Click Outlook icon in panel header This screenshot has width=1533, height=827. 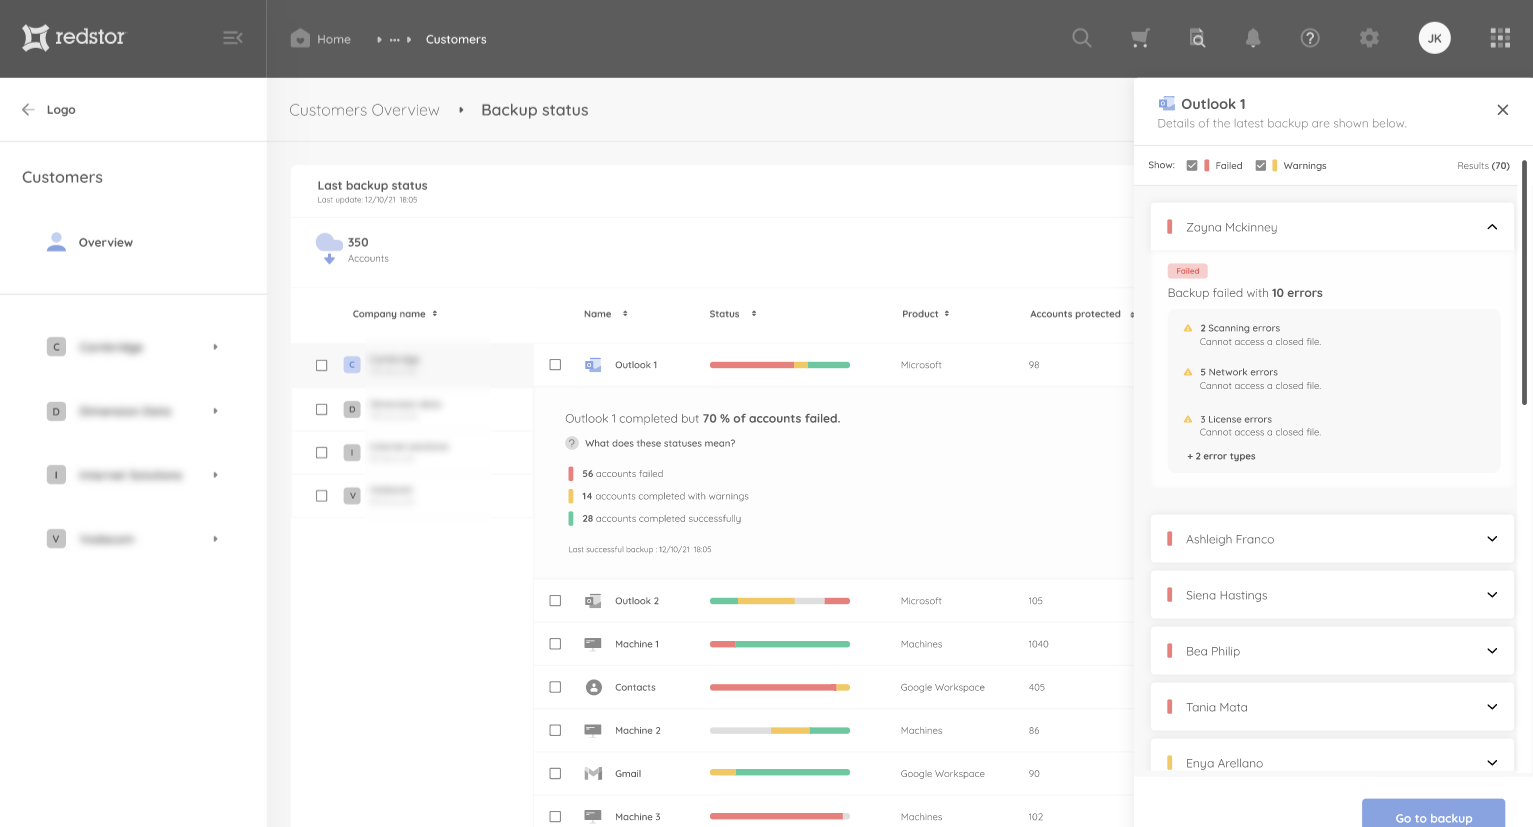coord(1166,103)
